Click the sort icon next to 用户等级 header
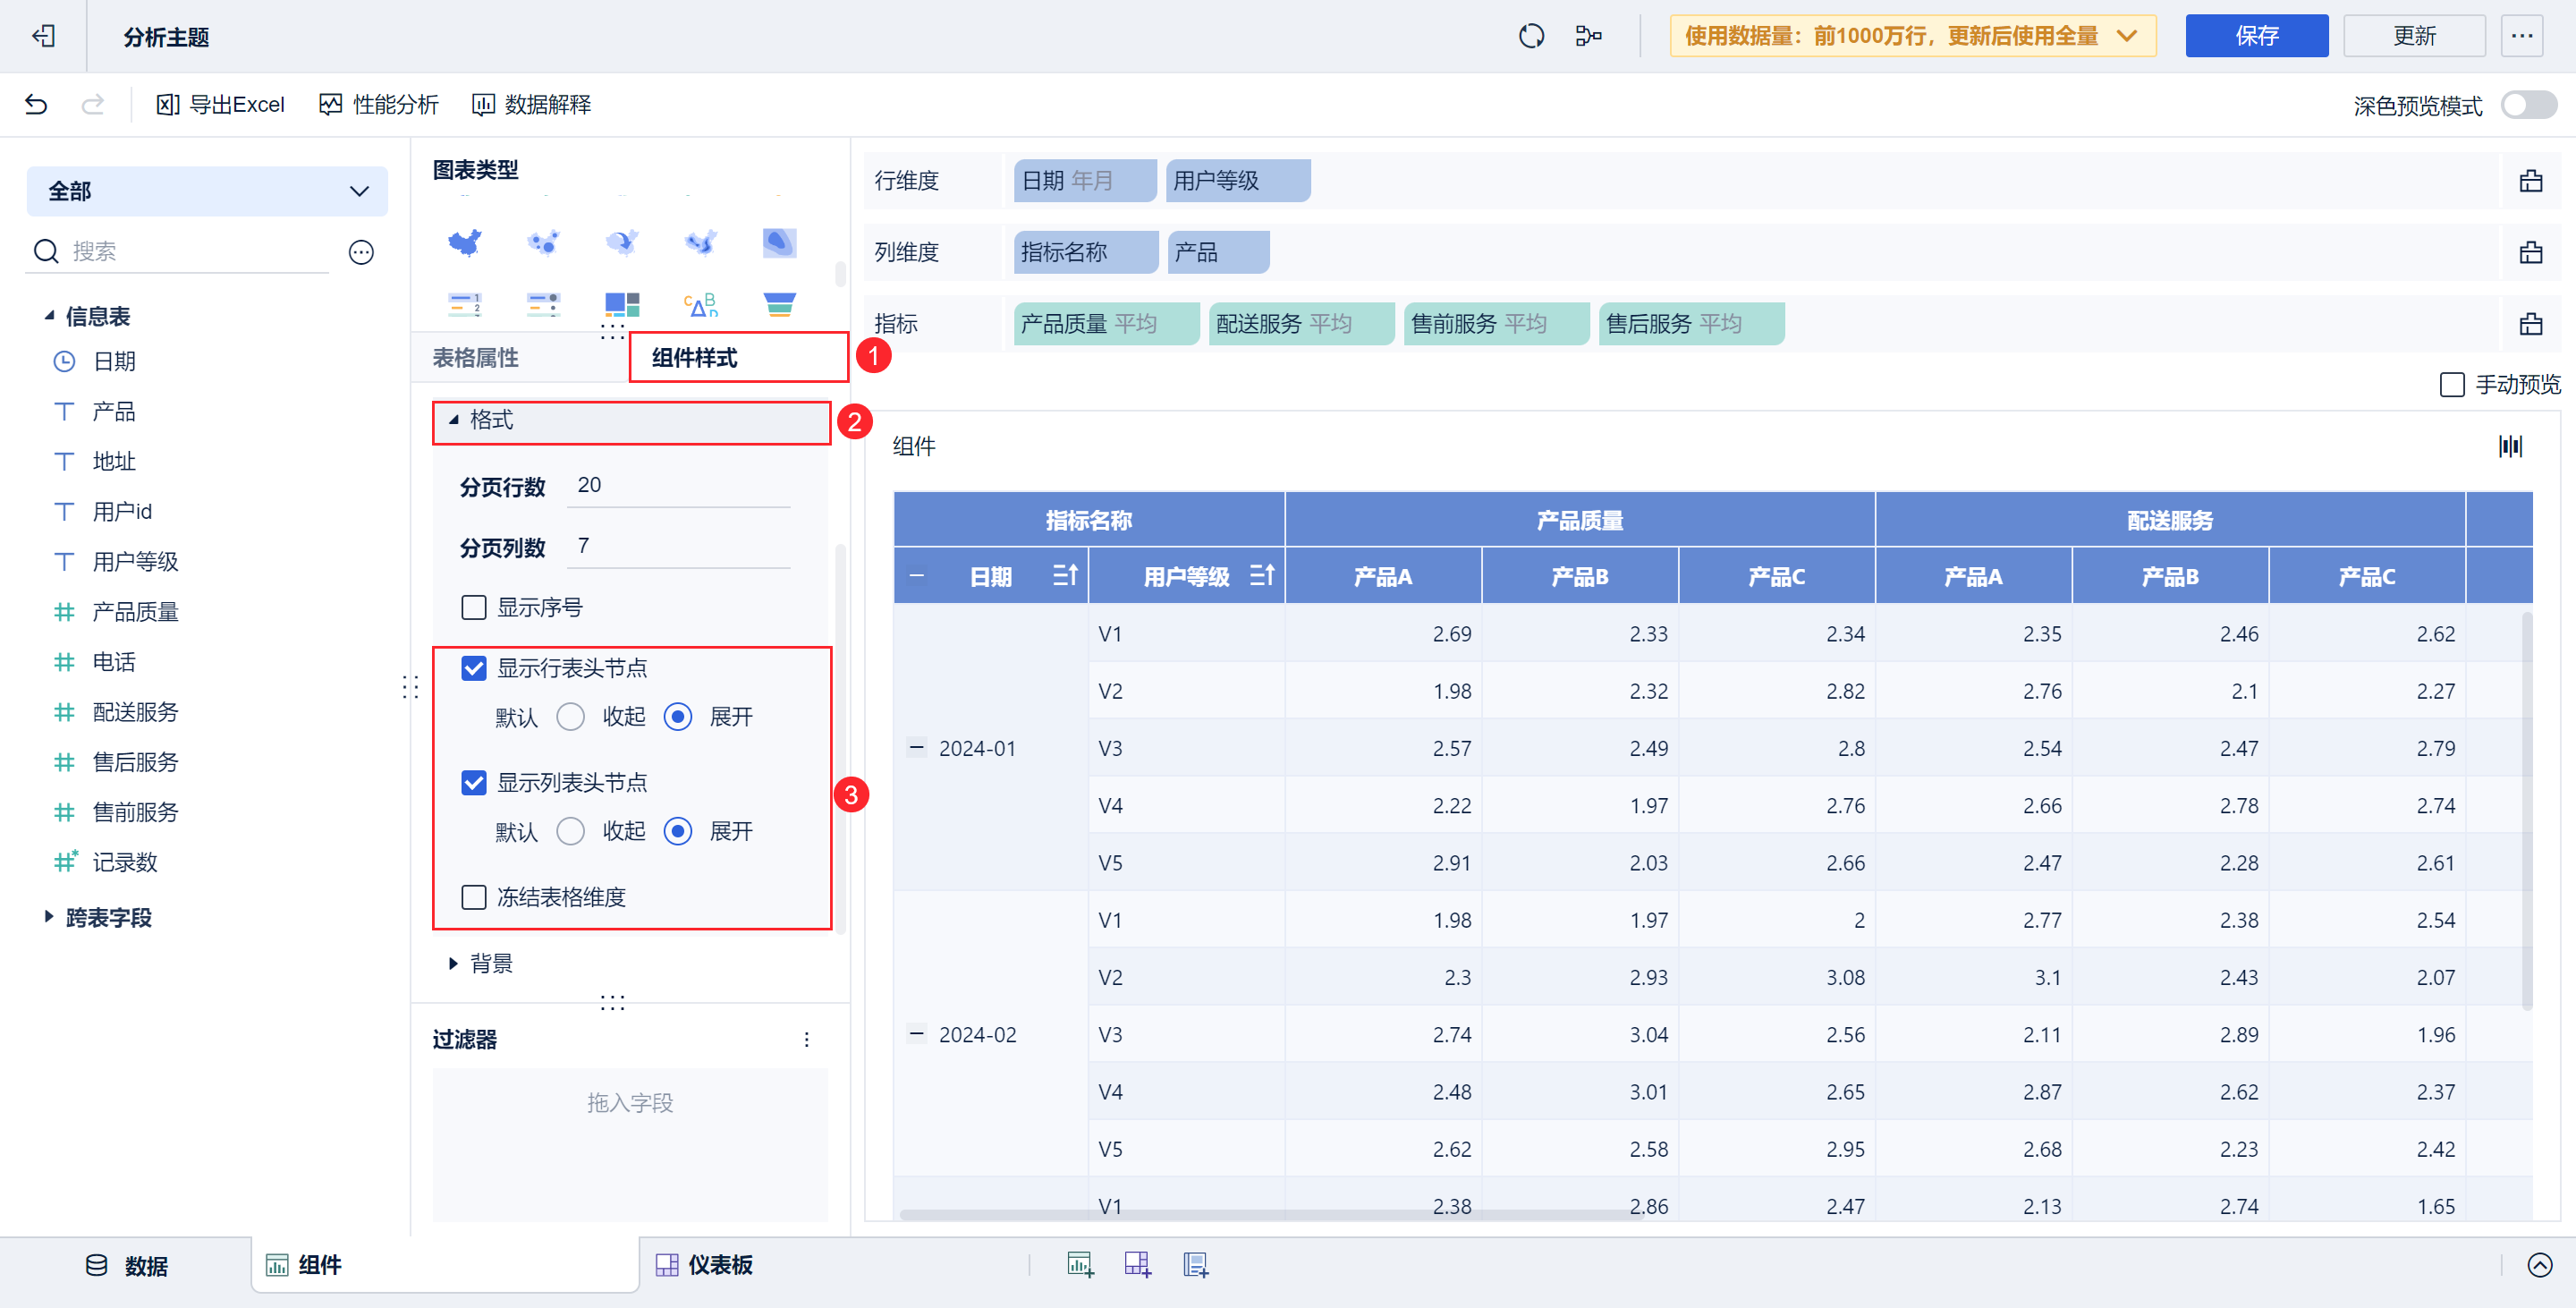 coord(1262,575)
